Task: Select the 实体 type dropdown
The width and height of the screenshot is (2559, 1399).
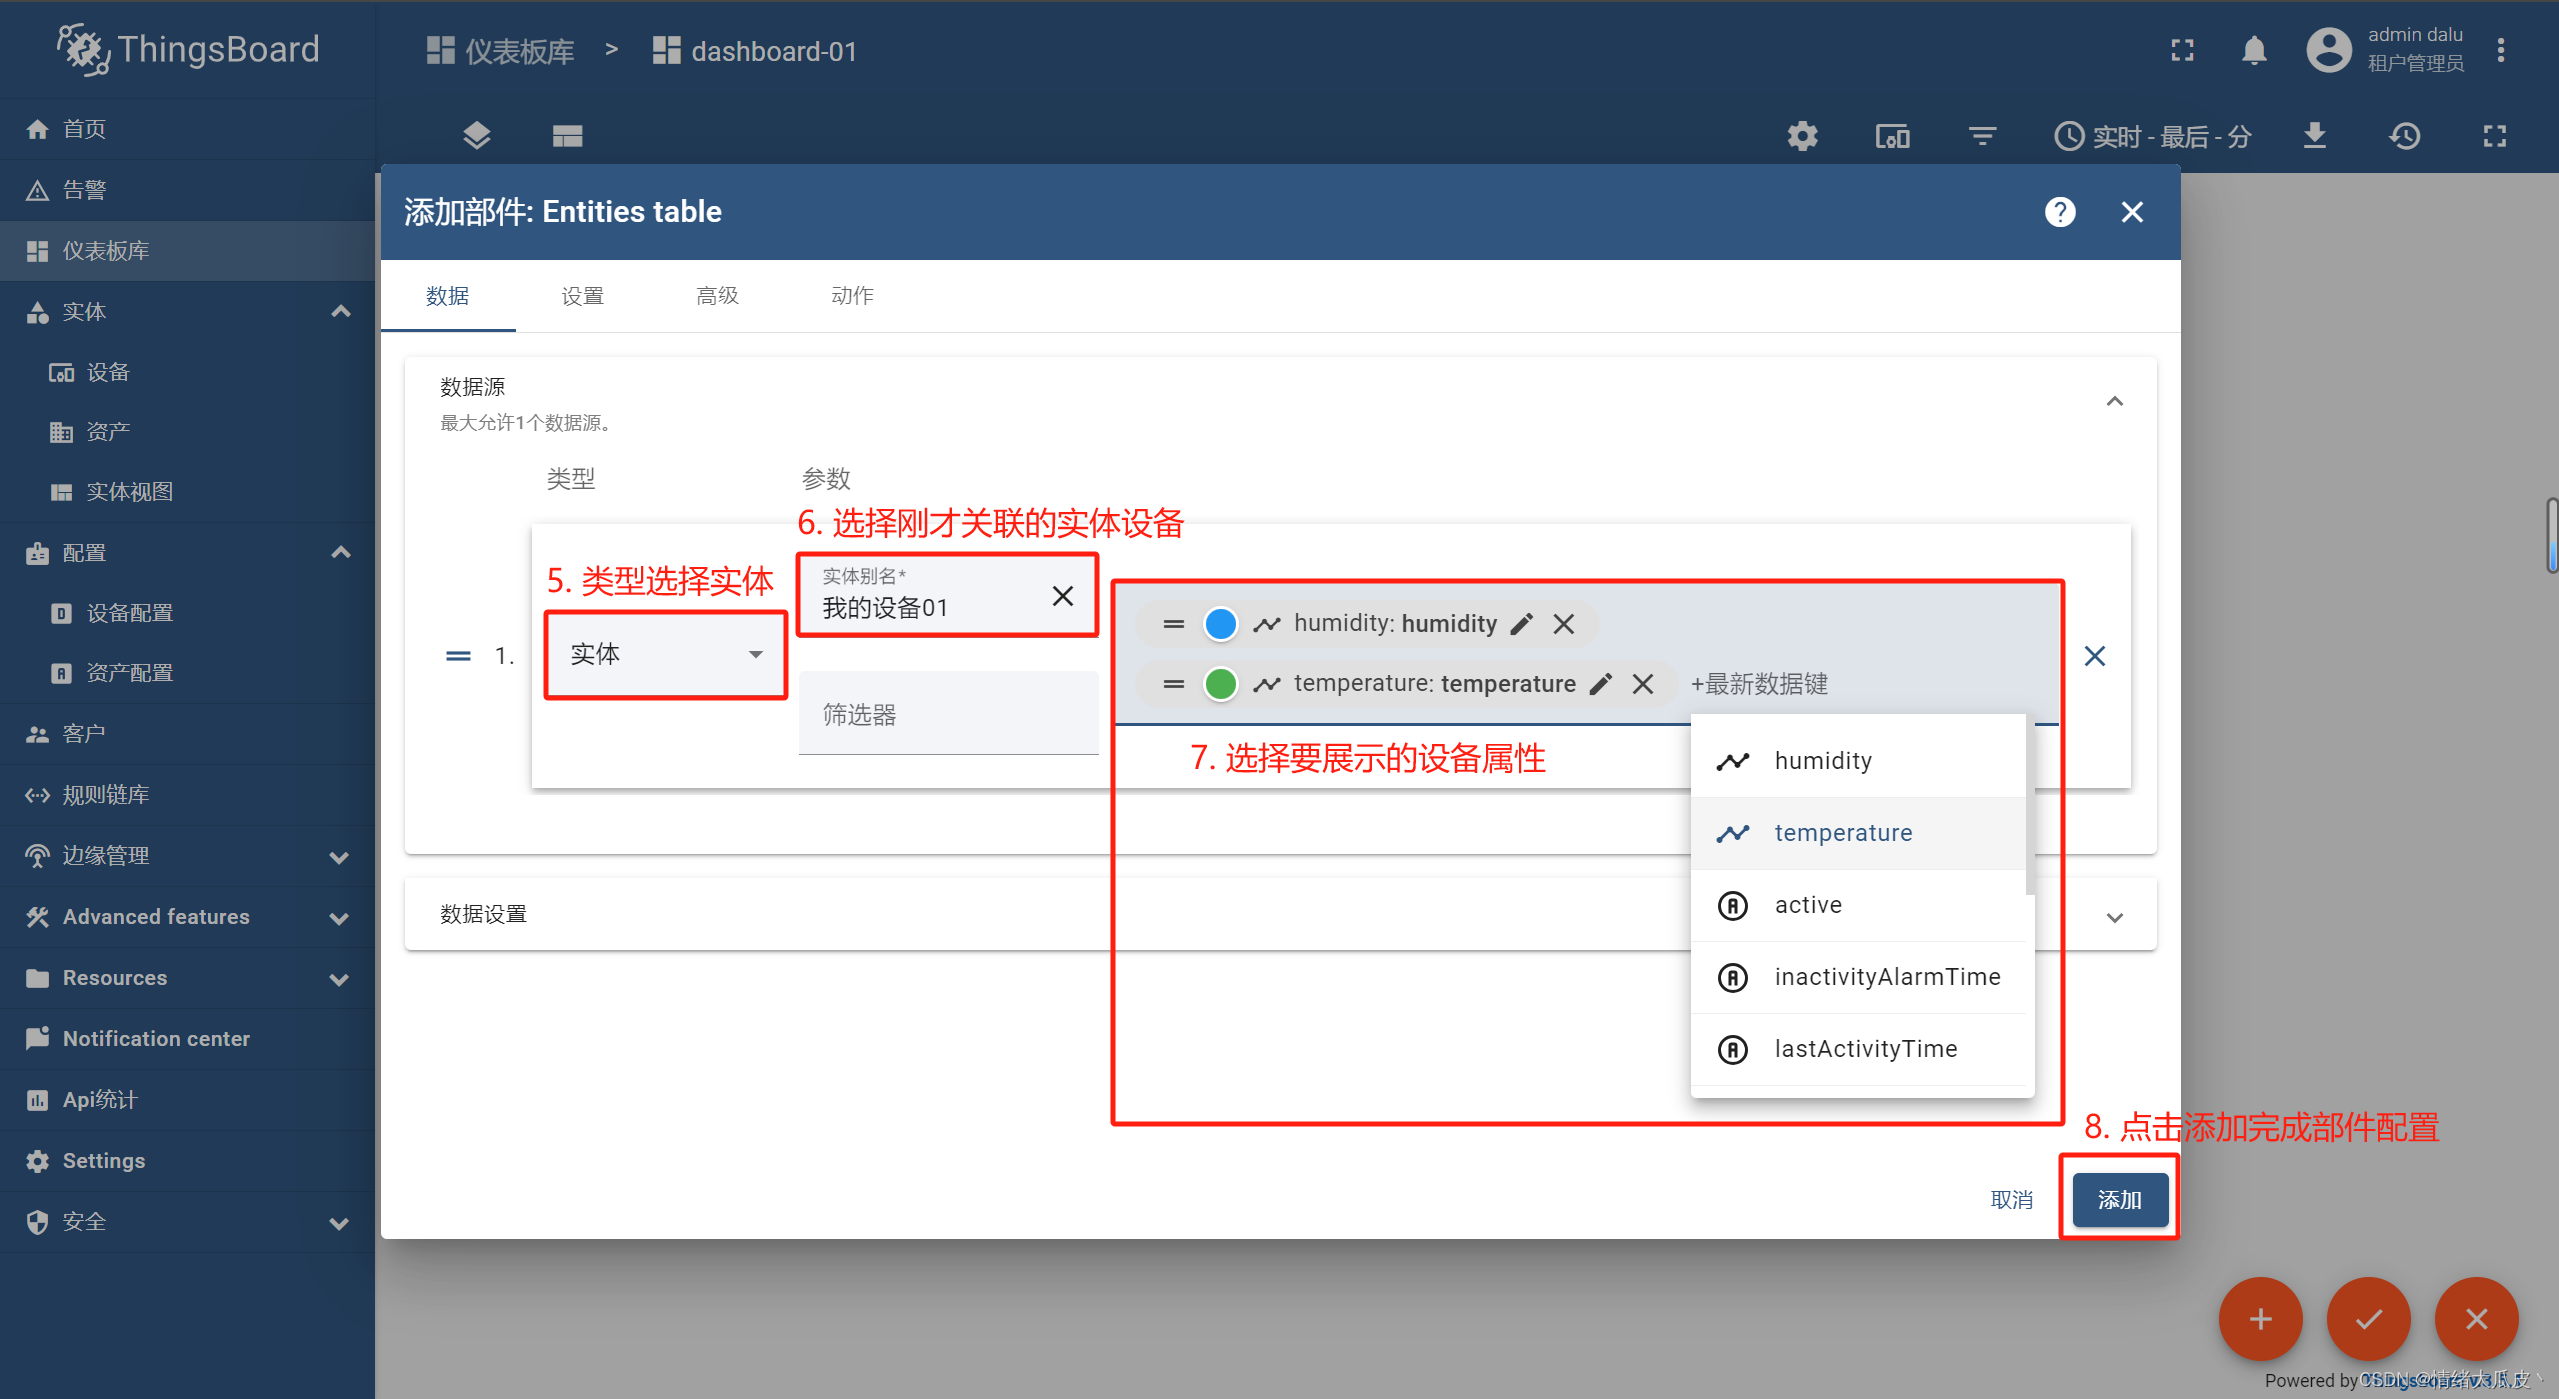Action: coord(663,651)
